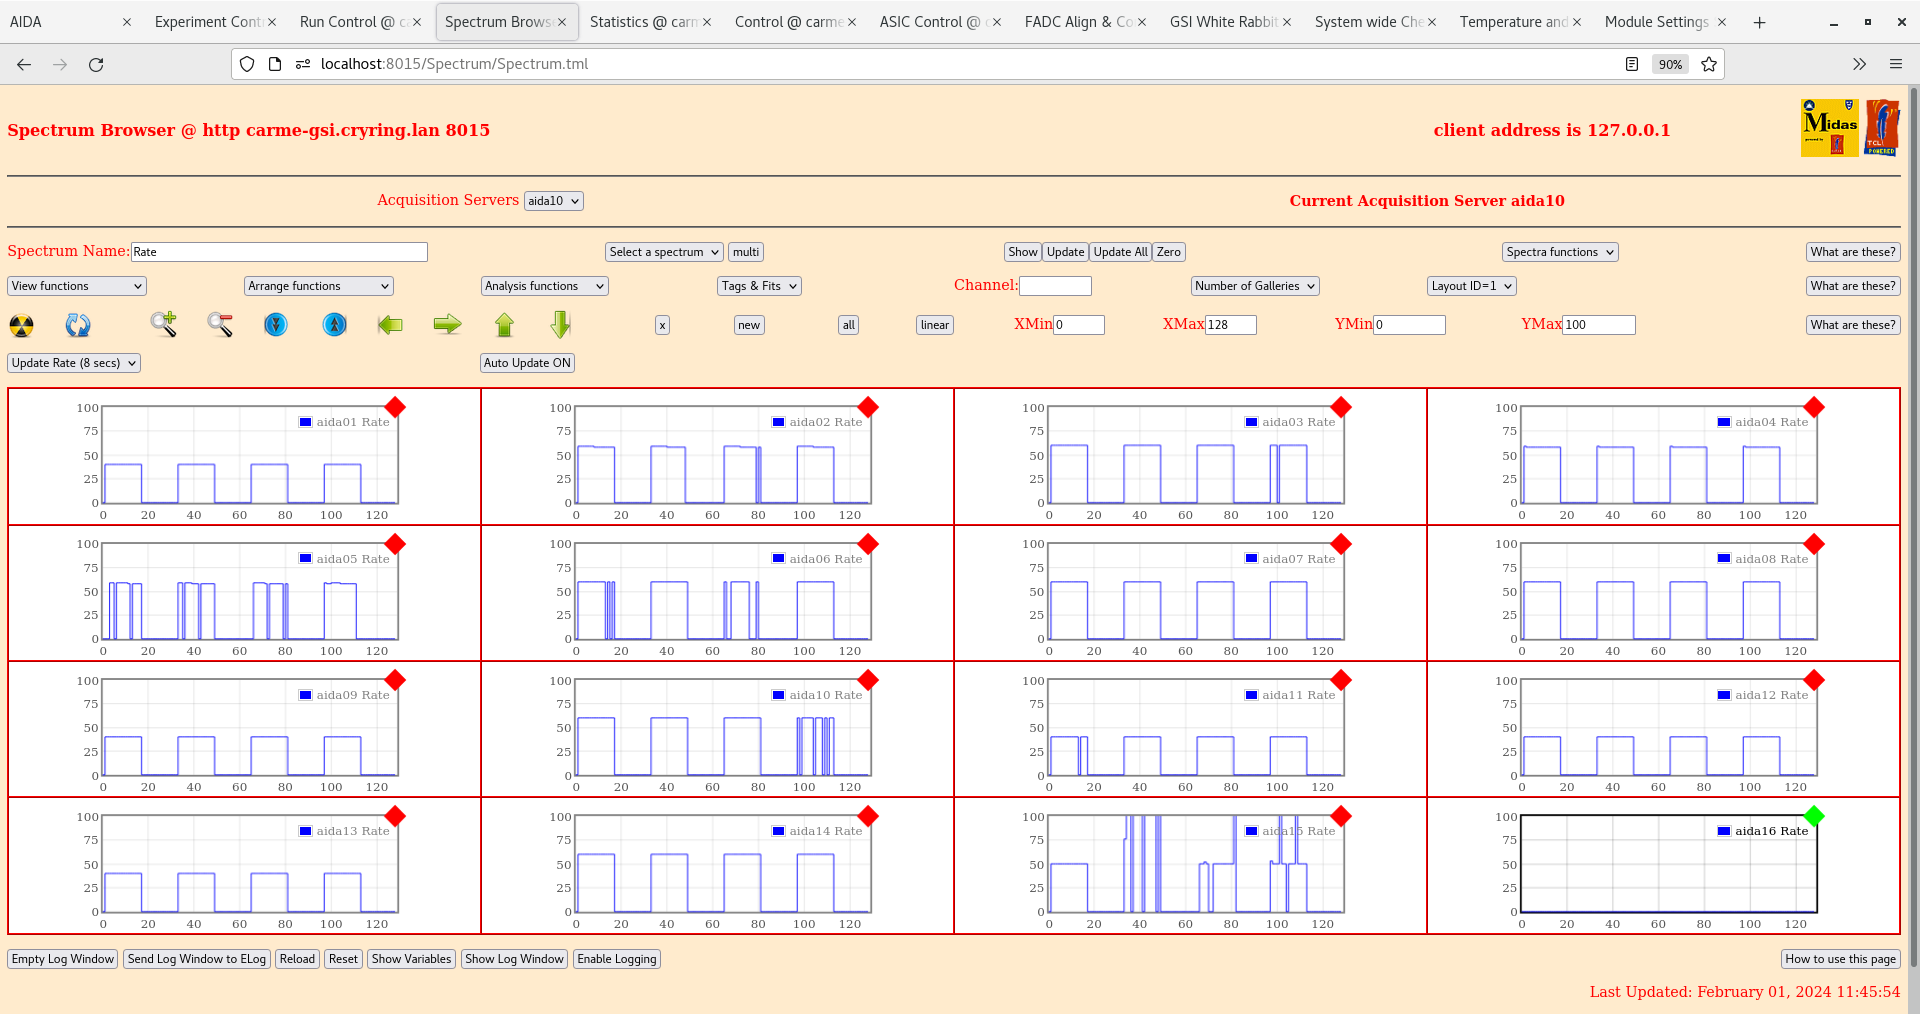Open the Acquisition Servers aida10 dropdown
1920x1014 pixels.
coord(553,200)
